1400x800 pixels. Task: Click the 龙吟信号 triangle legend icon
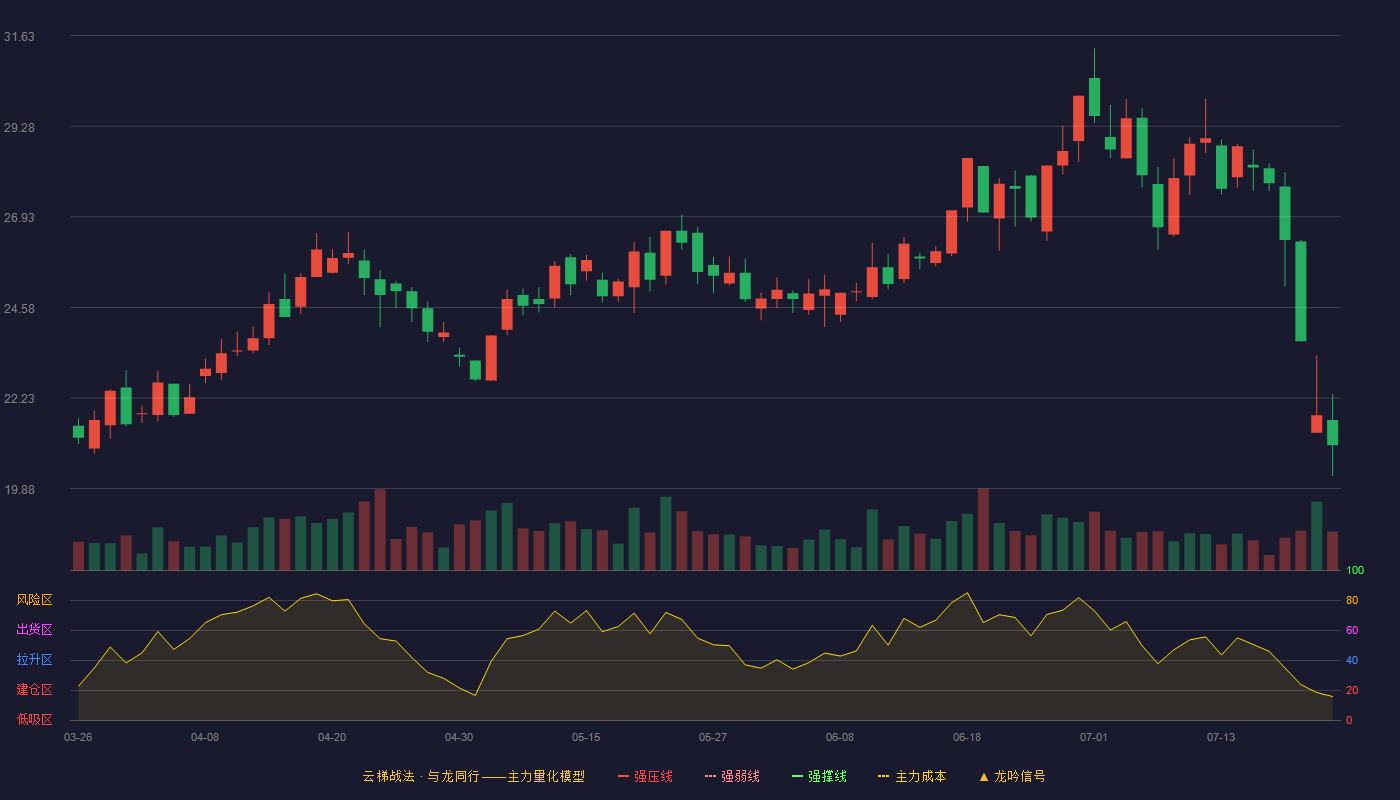[984, 776]
